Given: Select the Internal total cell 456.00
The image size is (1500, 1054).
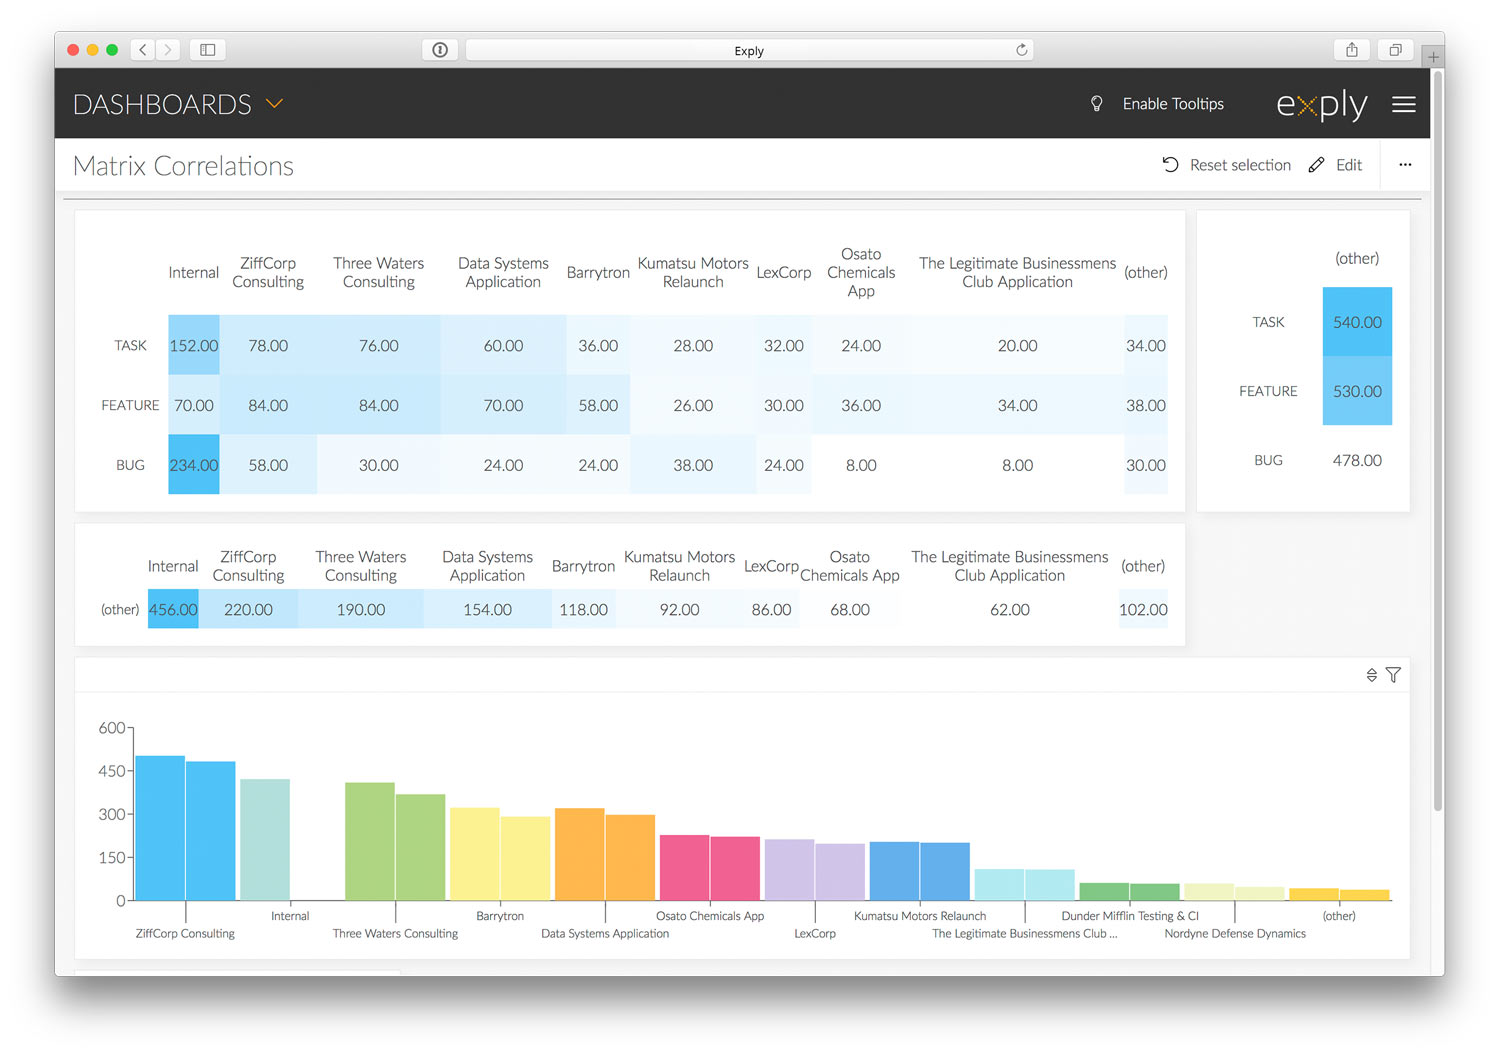Looking at the screenshot, I should (x=173, y=609).
